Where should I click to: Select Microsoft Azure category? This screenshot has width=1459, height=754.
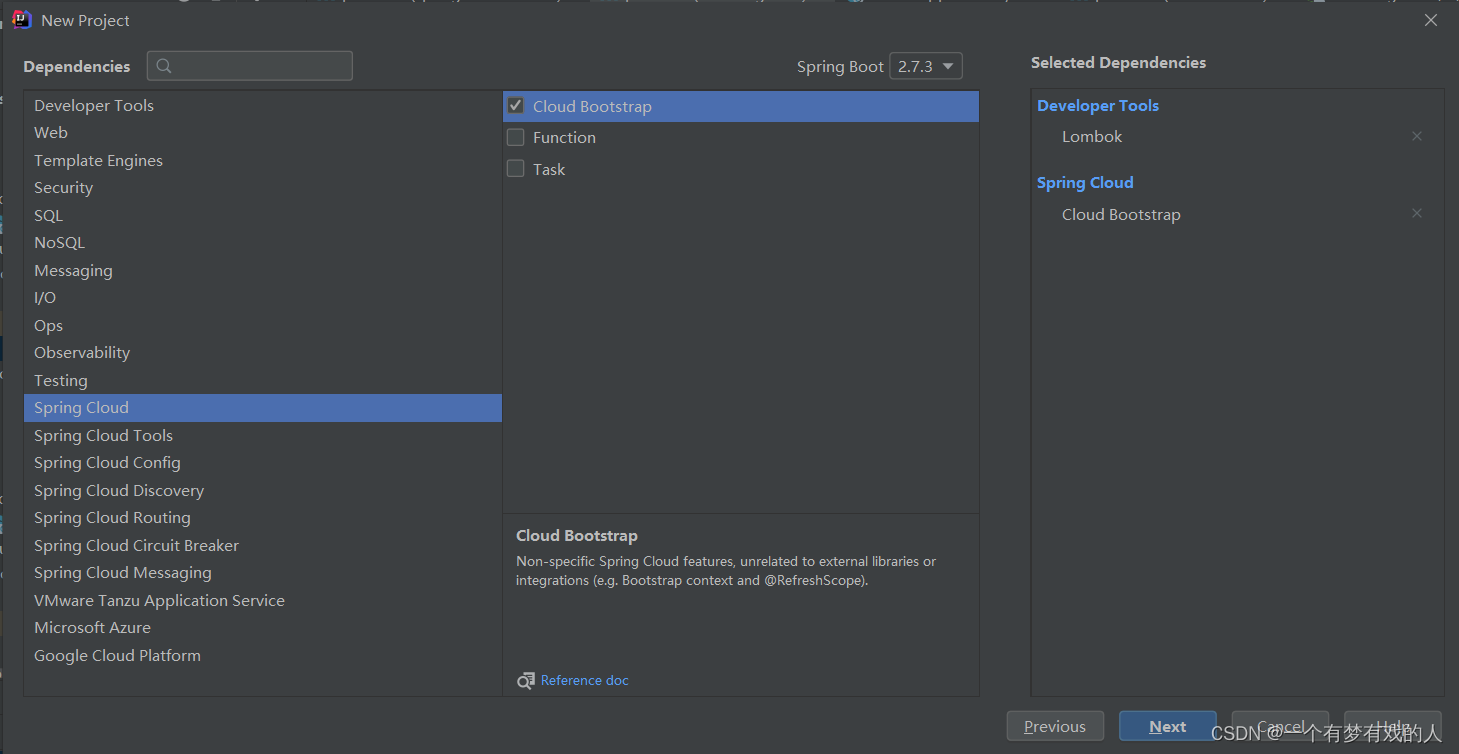click(263, 627)
